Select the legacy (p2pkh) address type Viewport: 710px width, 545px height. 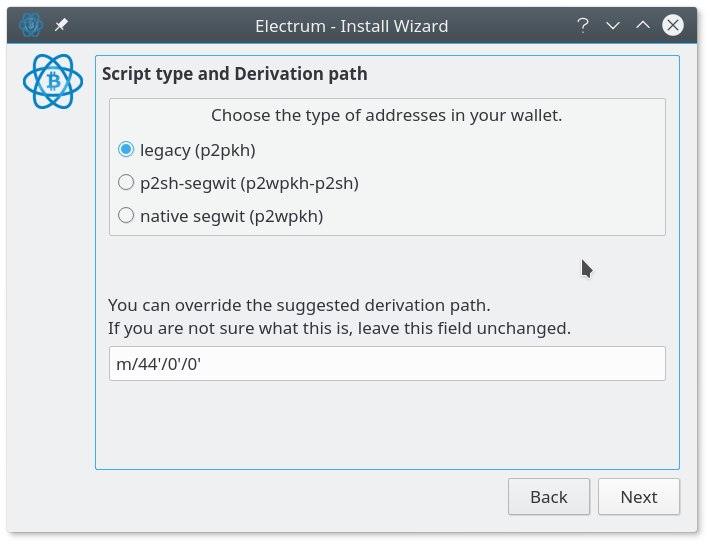(x=126, y=149)
